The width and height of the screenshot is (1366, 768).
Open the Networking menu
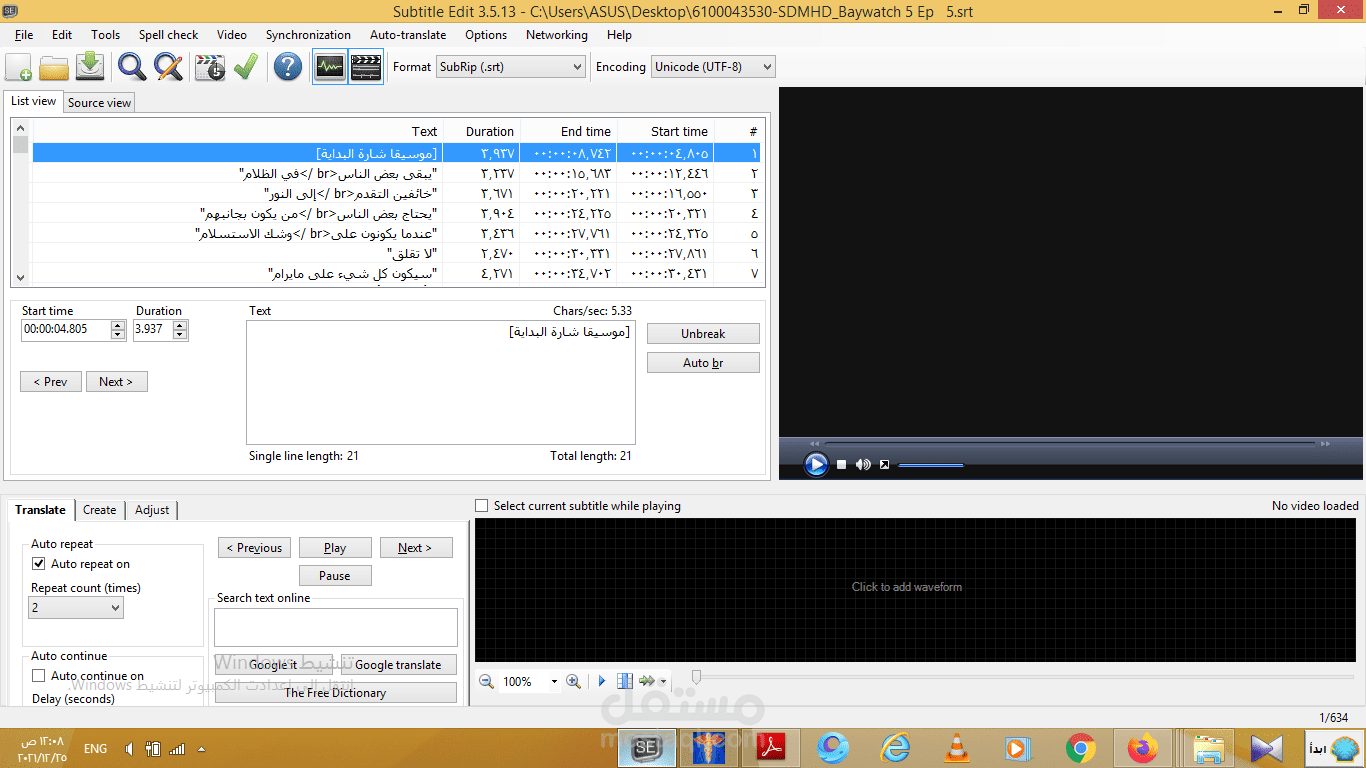[x=557, y=35]
